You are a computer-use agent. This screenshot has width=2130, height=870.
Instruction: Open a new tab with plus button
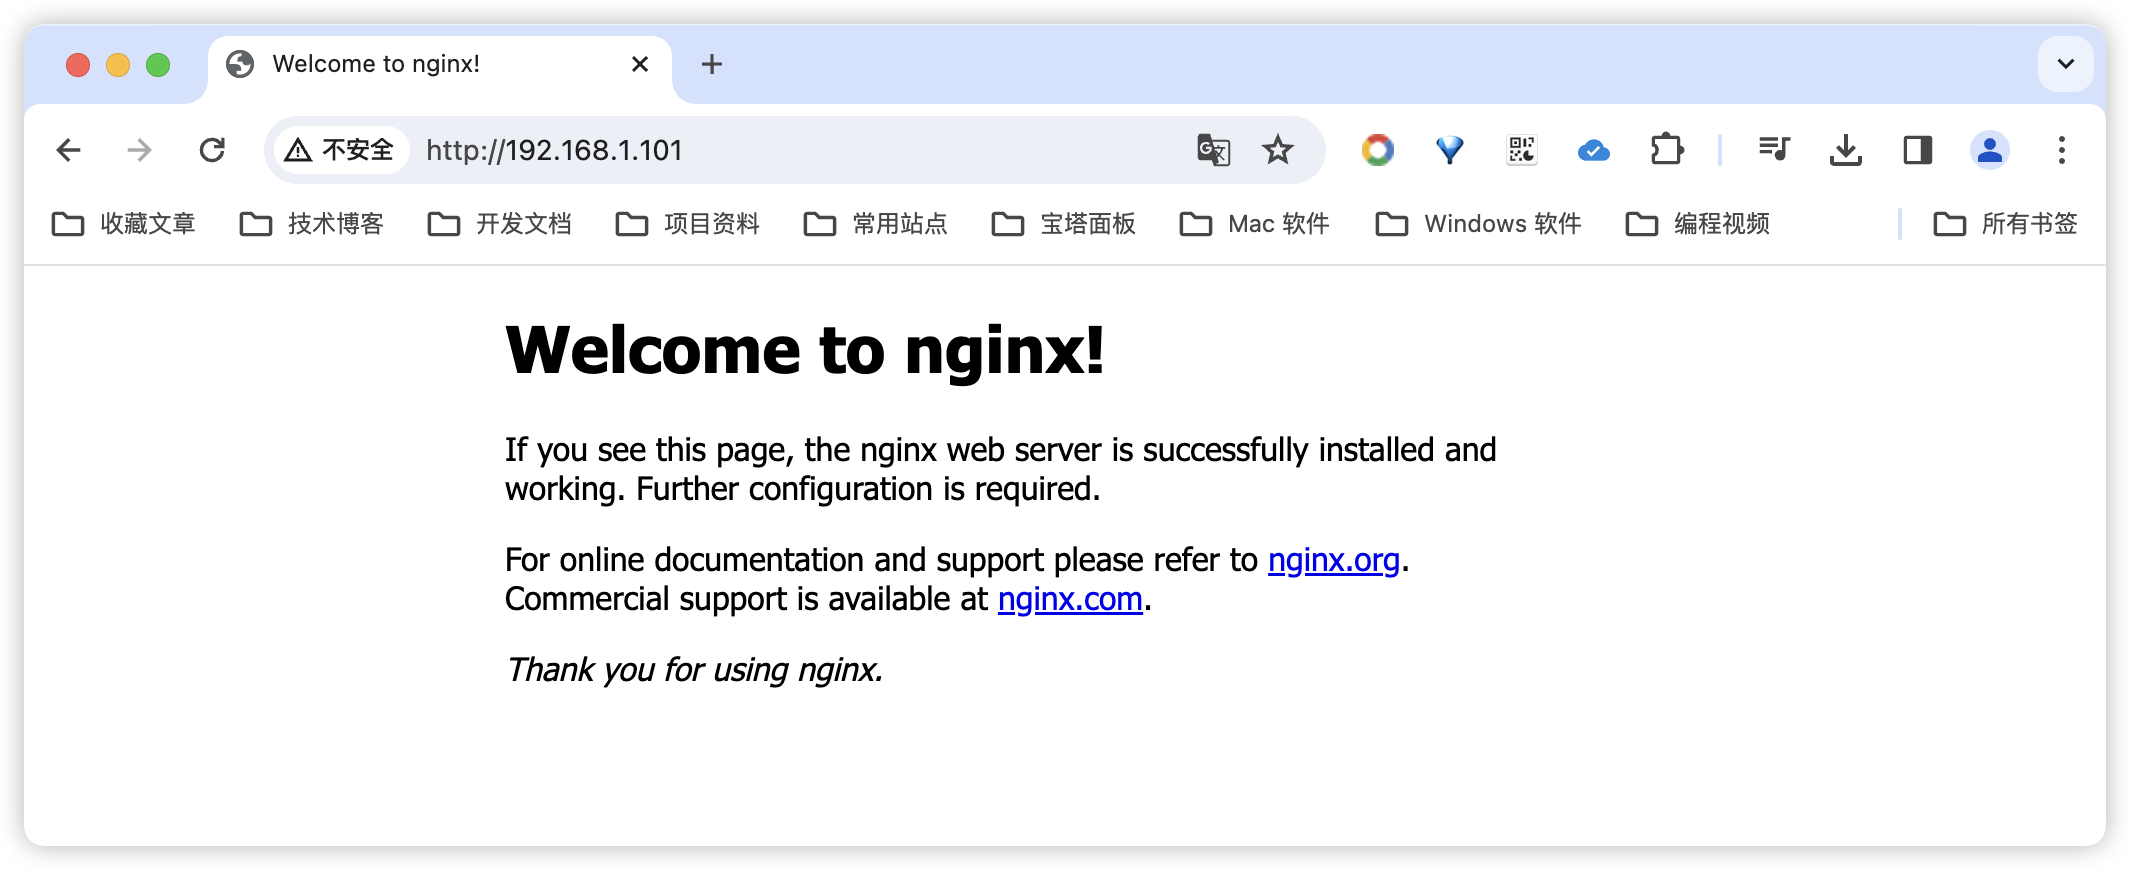point(712,64)
